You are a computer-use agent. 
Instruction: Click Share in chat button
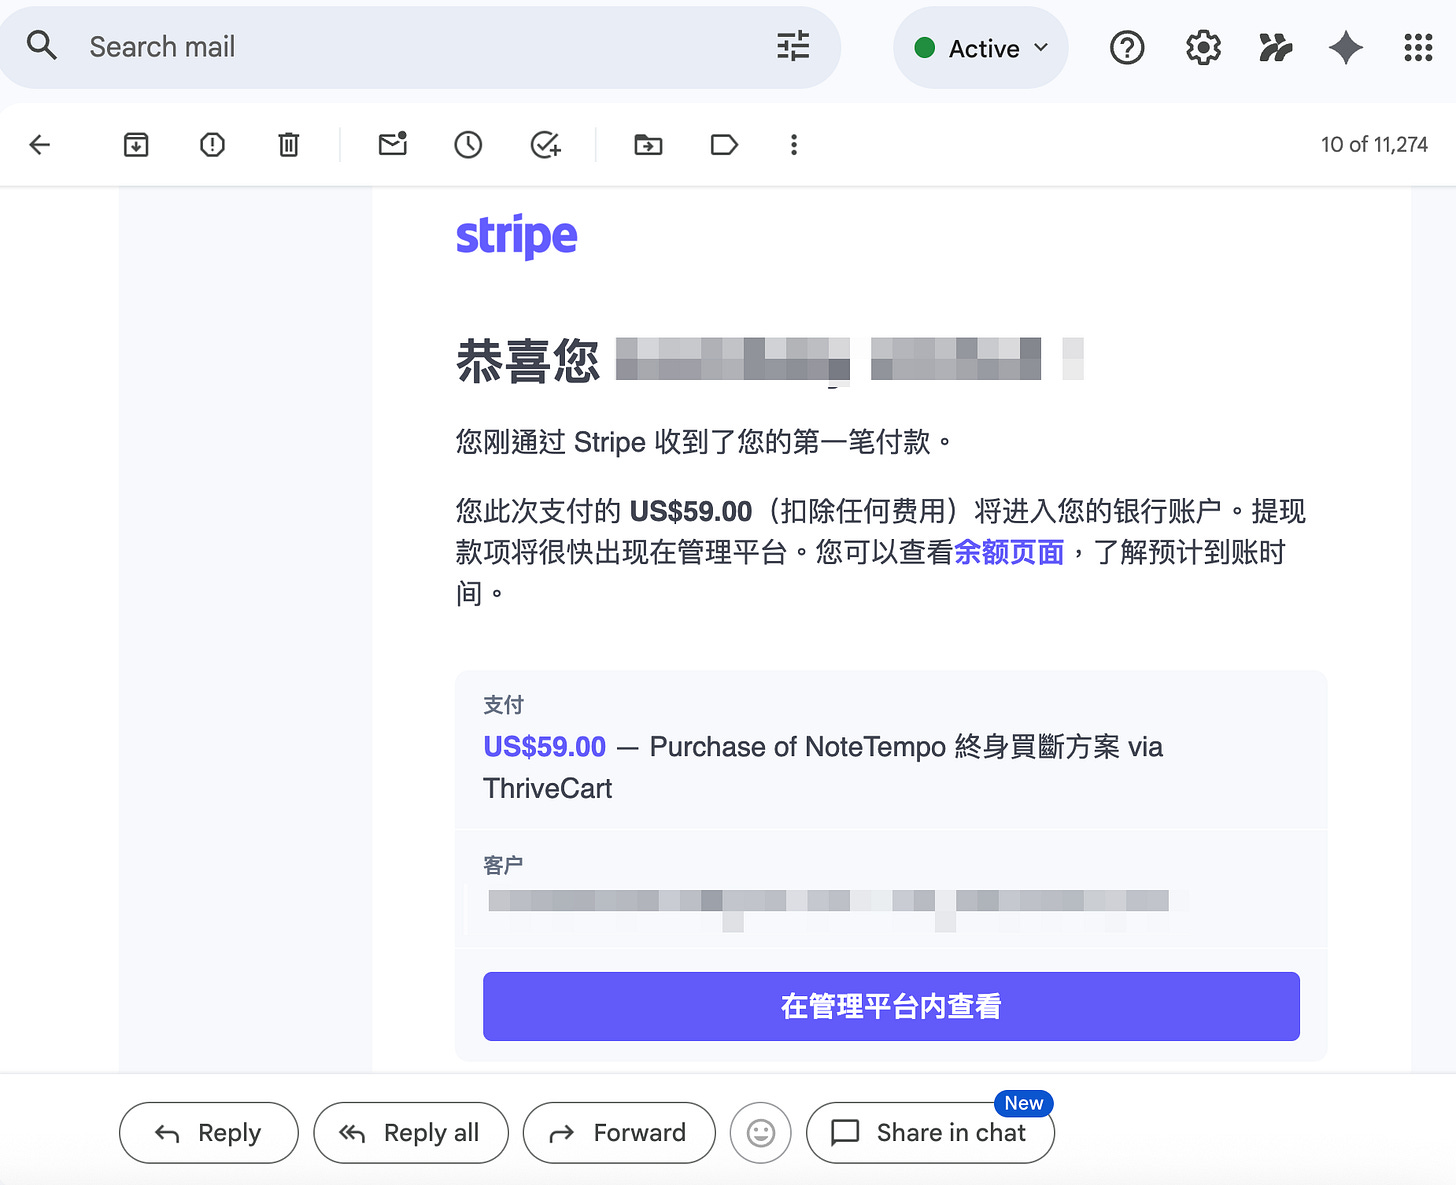930,1133
